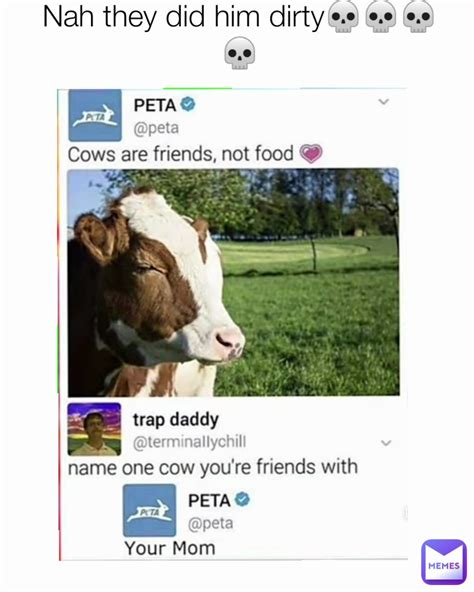This screenshot has height=592, width=474.
Task: Open the MEMES app logo badge
Action: pos(444,562)
